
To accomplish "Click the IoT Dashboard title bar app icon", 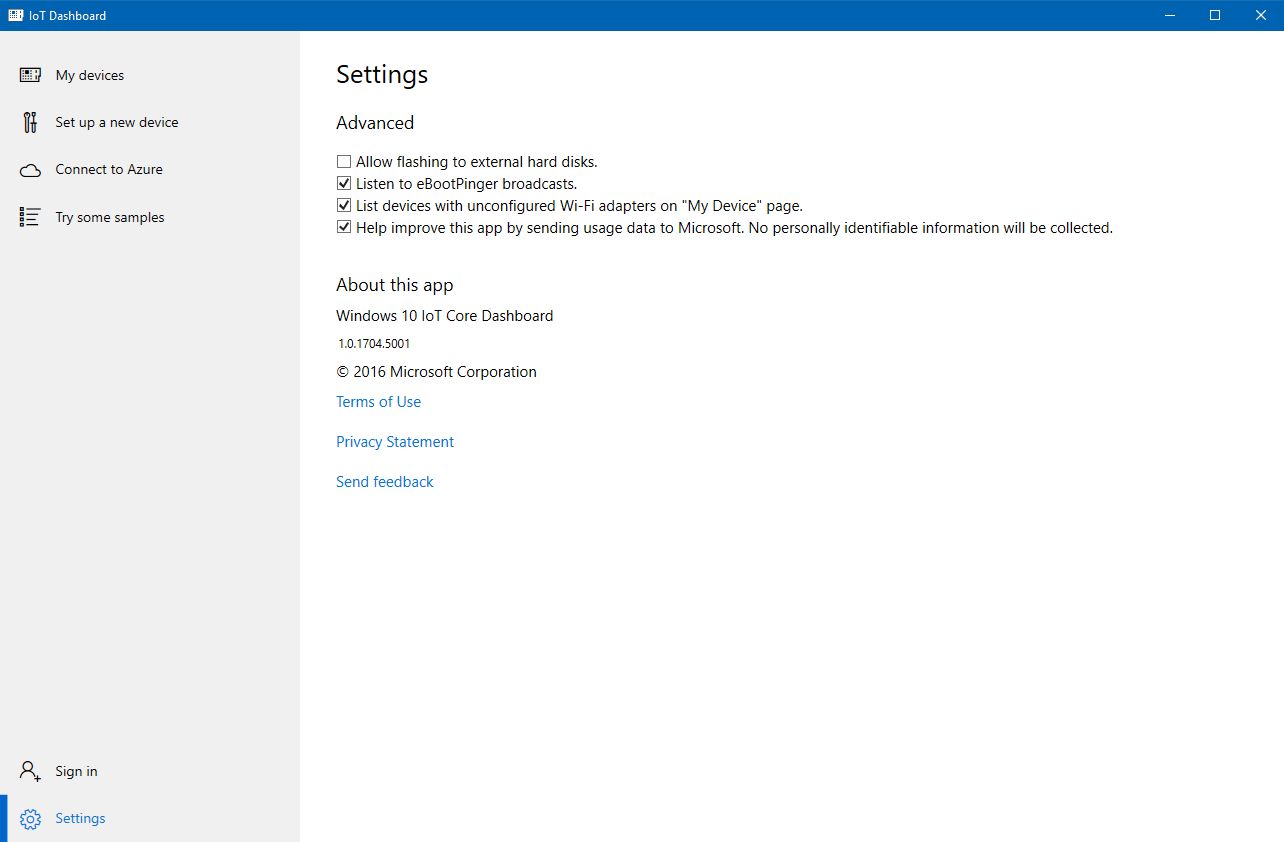I will (x=16, y=15).
